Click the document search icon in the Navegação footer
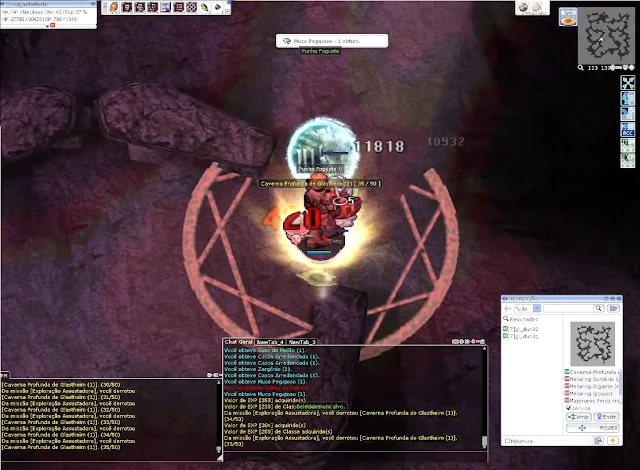Viewport: 640px width, 470px height. click(x=598, y=441)
